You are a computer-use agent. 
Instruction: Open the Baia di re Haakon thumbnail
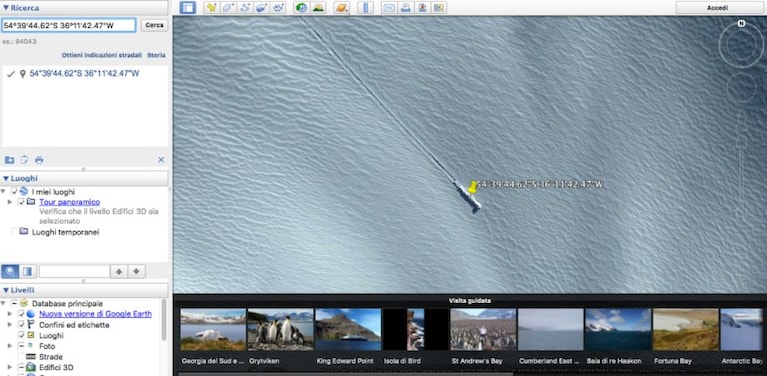coord(618,330)
